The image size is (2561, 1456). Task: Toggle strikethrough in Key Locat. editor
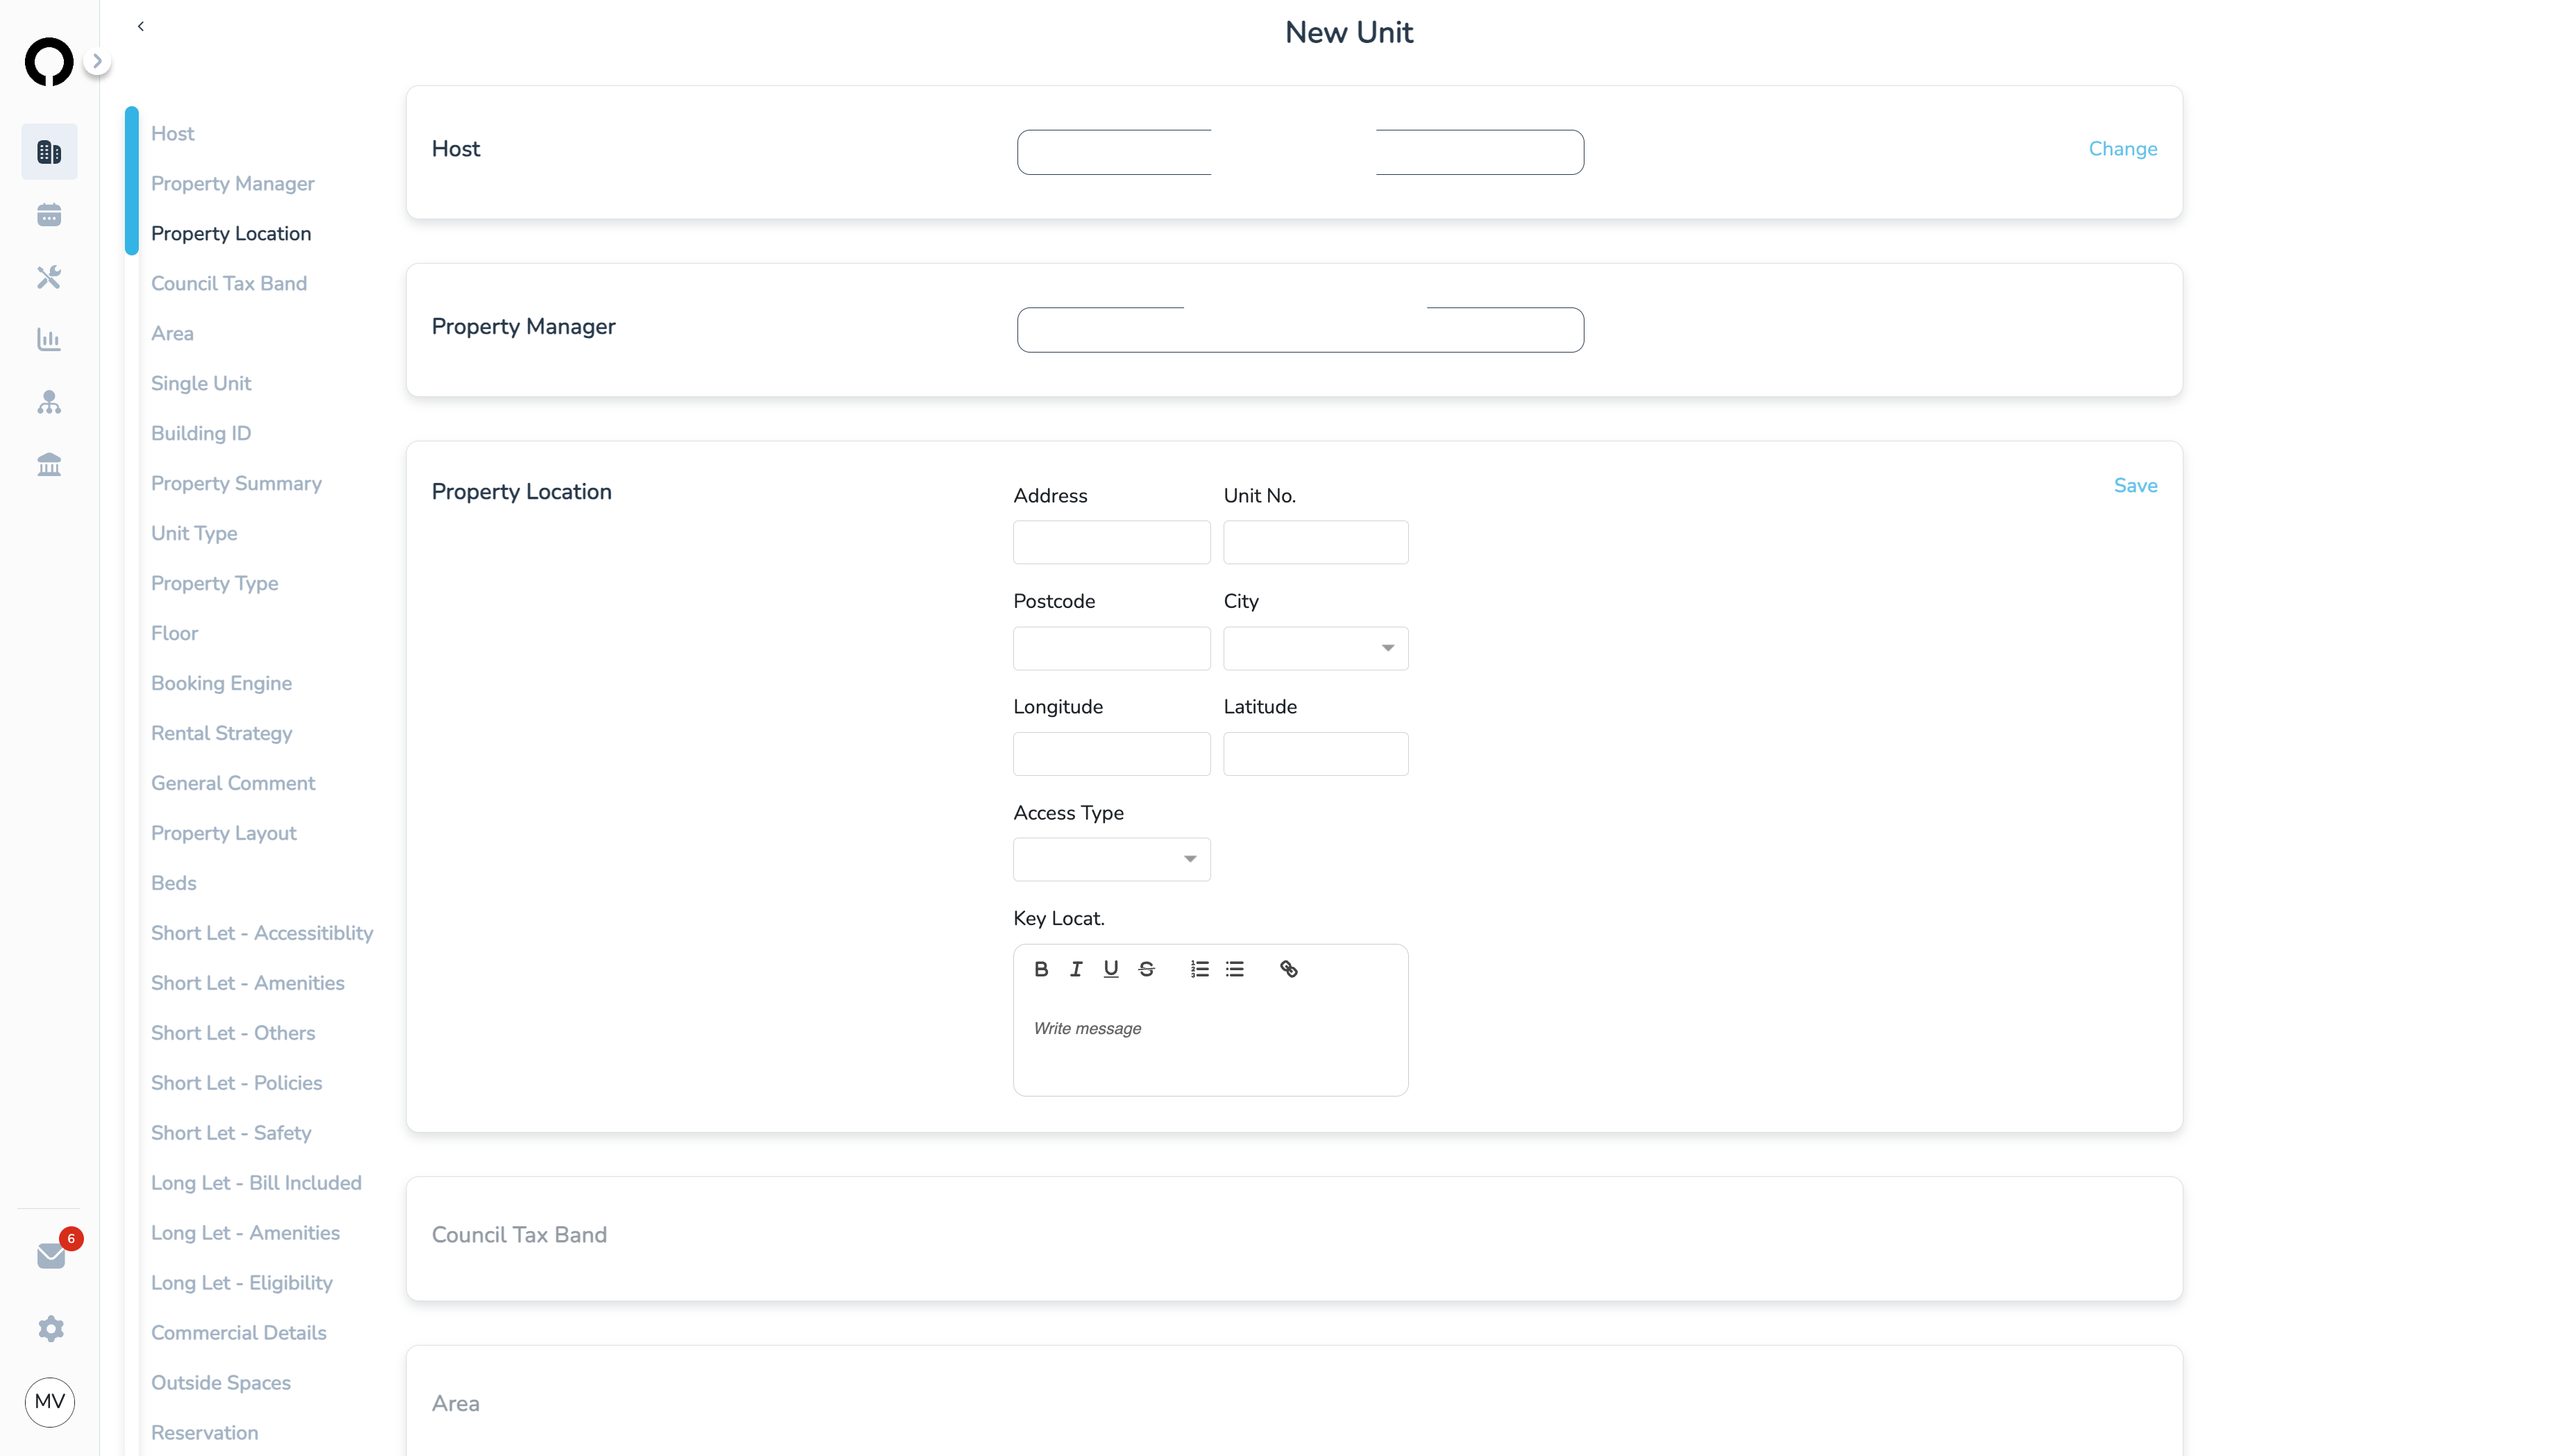point(1147,969)
